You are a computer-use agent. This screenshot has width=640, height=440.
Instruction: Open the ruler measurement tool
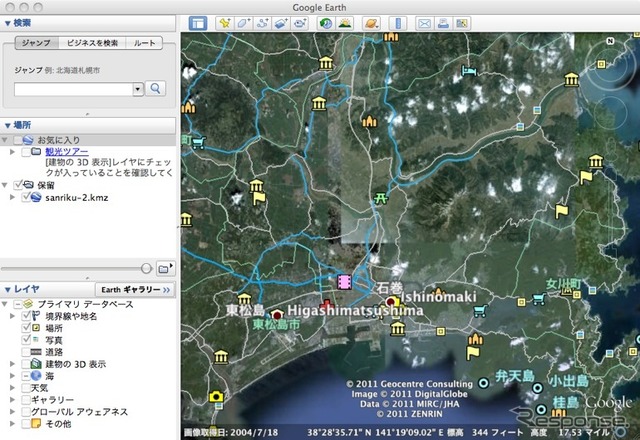coord(398,23)
